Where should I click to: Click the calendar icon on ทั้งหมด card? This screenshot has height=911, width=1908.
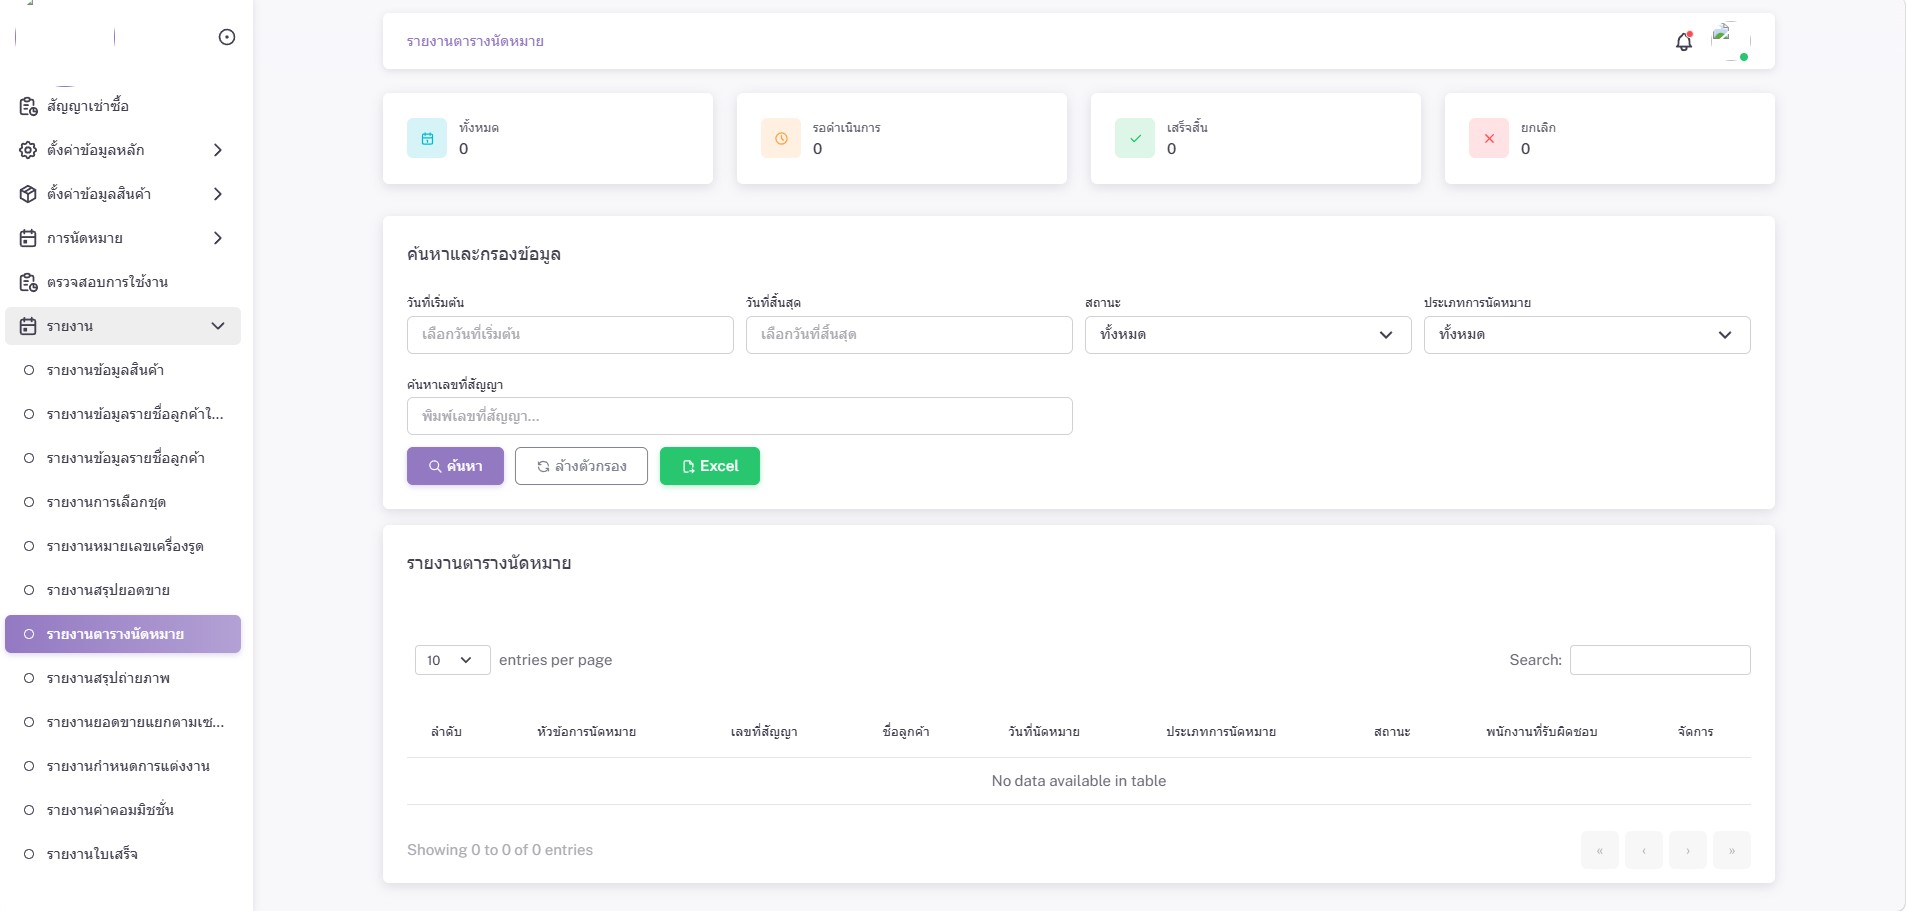427,139
